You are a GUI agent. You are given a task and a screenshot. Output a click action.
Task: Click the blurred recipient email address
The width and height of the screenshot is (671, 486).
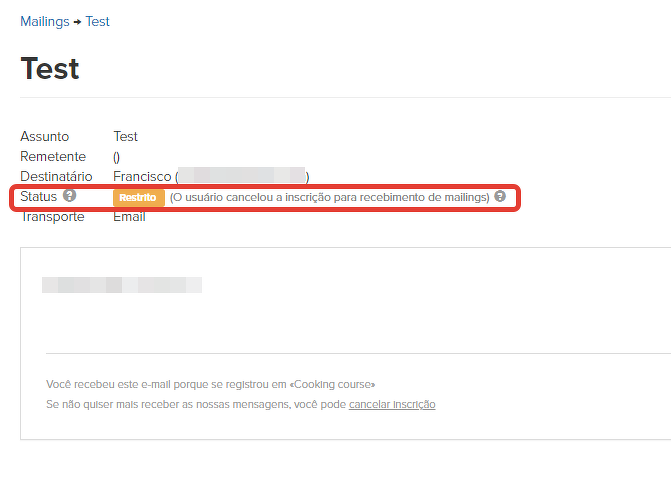pyautogui.click(x=241, y=176)
